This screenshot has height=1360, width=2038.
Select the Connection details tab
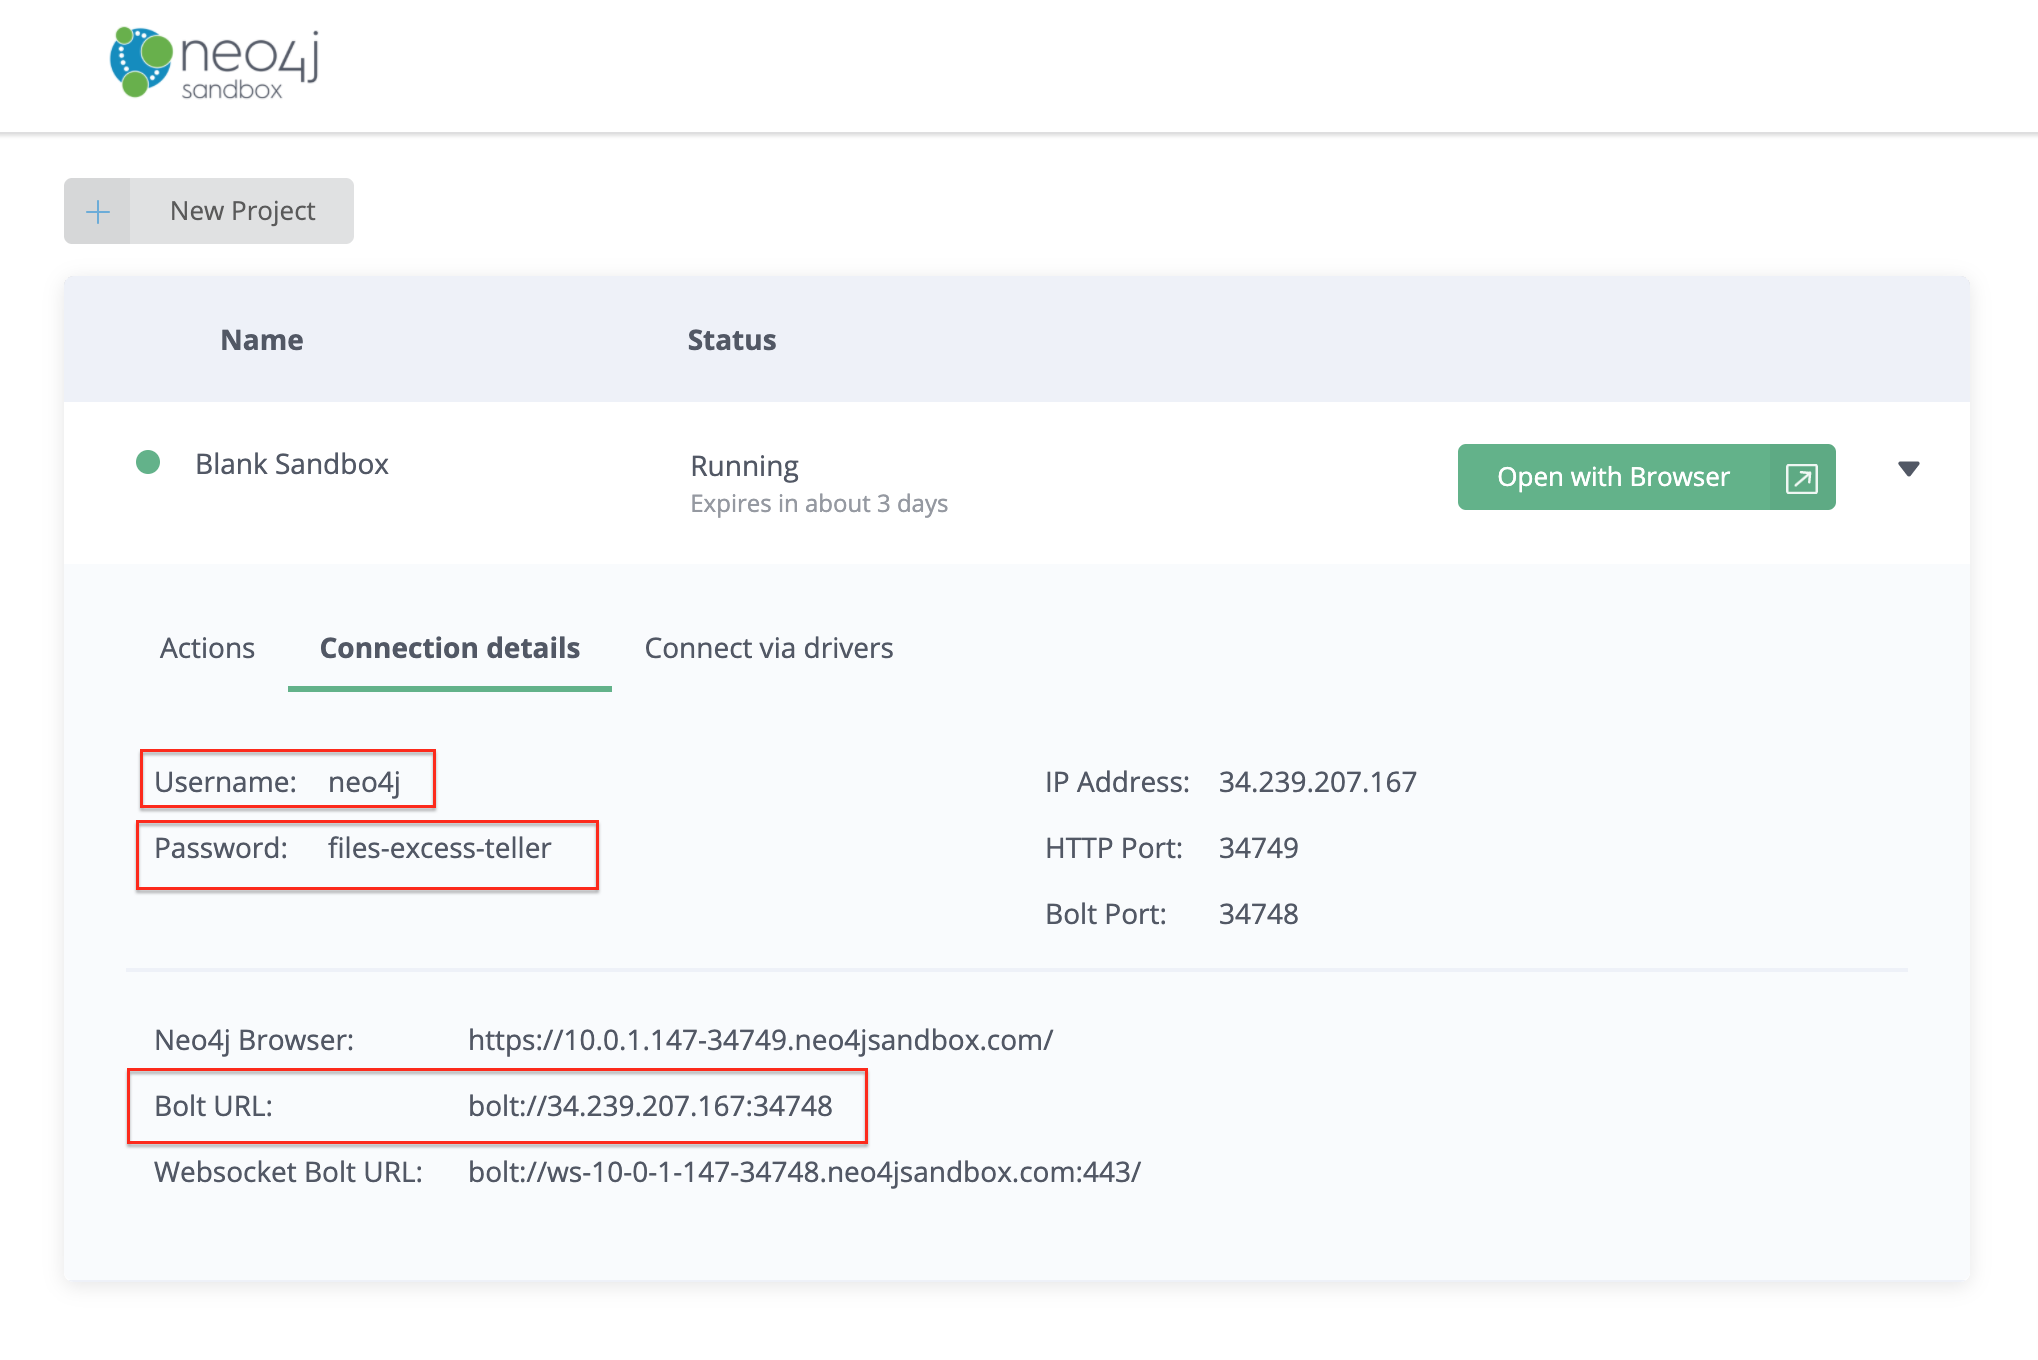449,648
